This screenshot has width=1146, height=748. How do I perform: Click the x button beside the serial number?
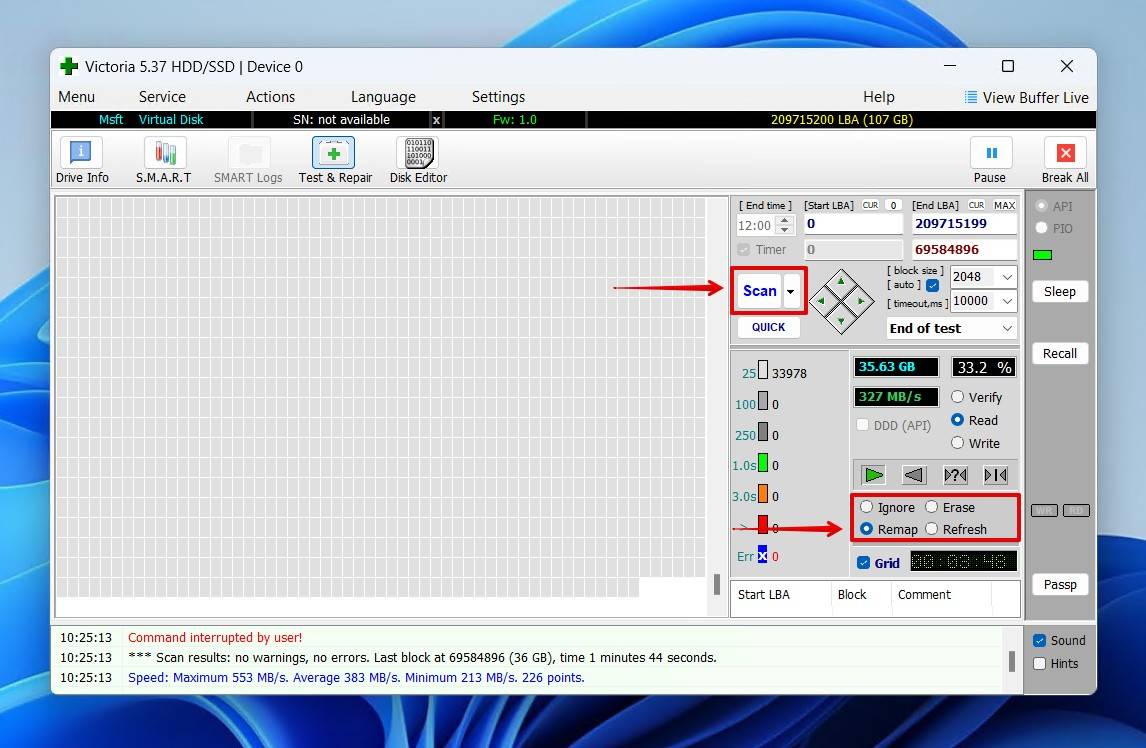tap(436, 120)
